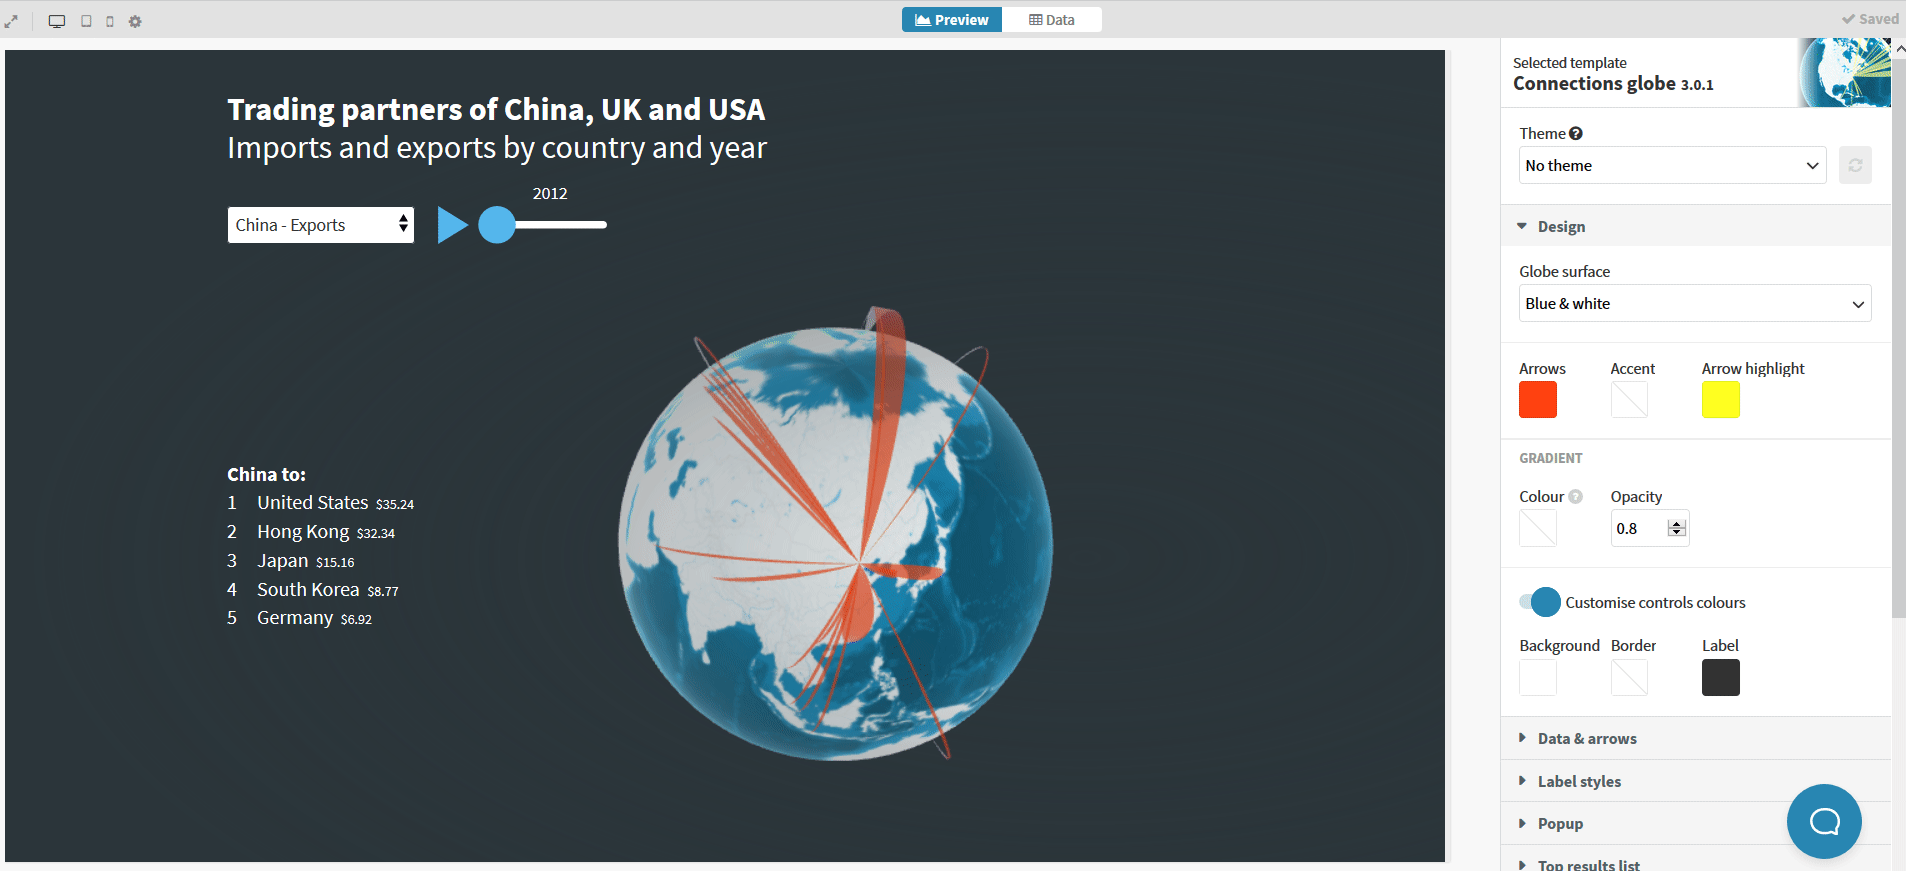Image resolution: width=1906 pixels, height=871 pixels.
Task: Open preview settings gear icon
Action: point(135,21)
